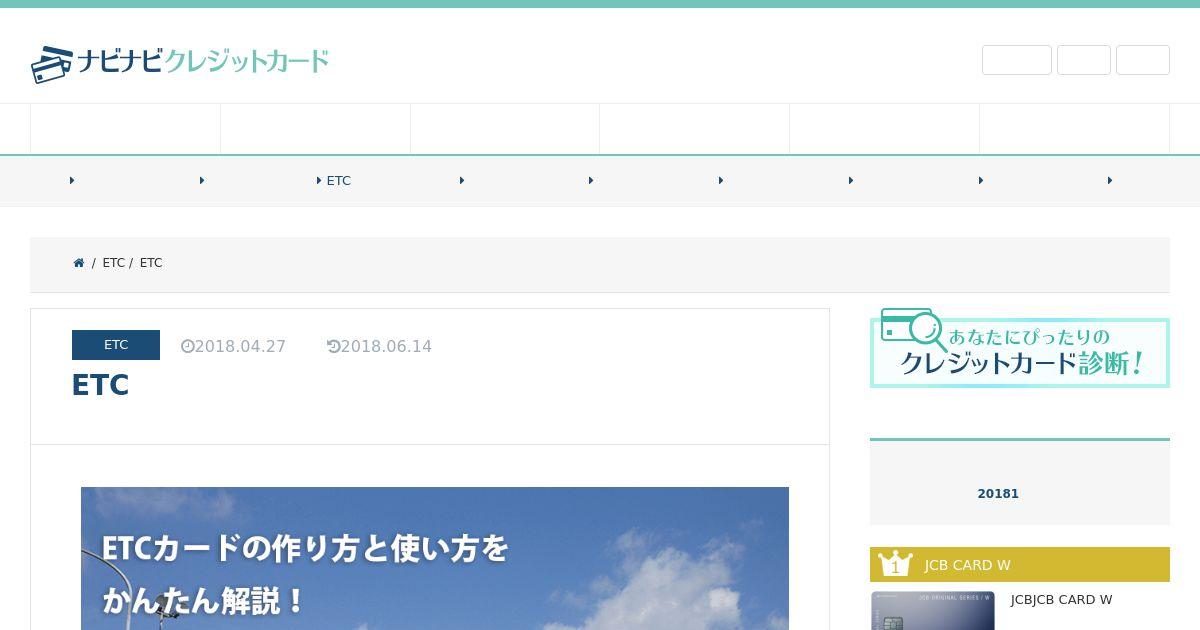The image size is (1200, 630).
Task: Select the blue ETC category badge
Action: click(x=116, y=345)
